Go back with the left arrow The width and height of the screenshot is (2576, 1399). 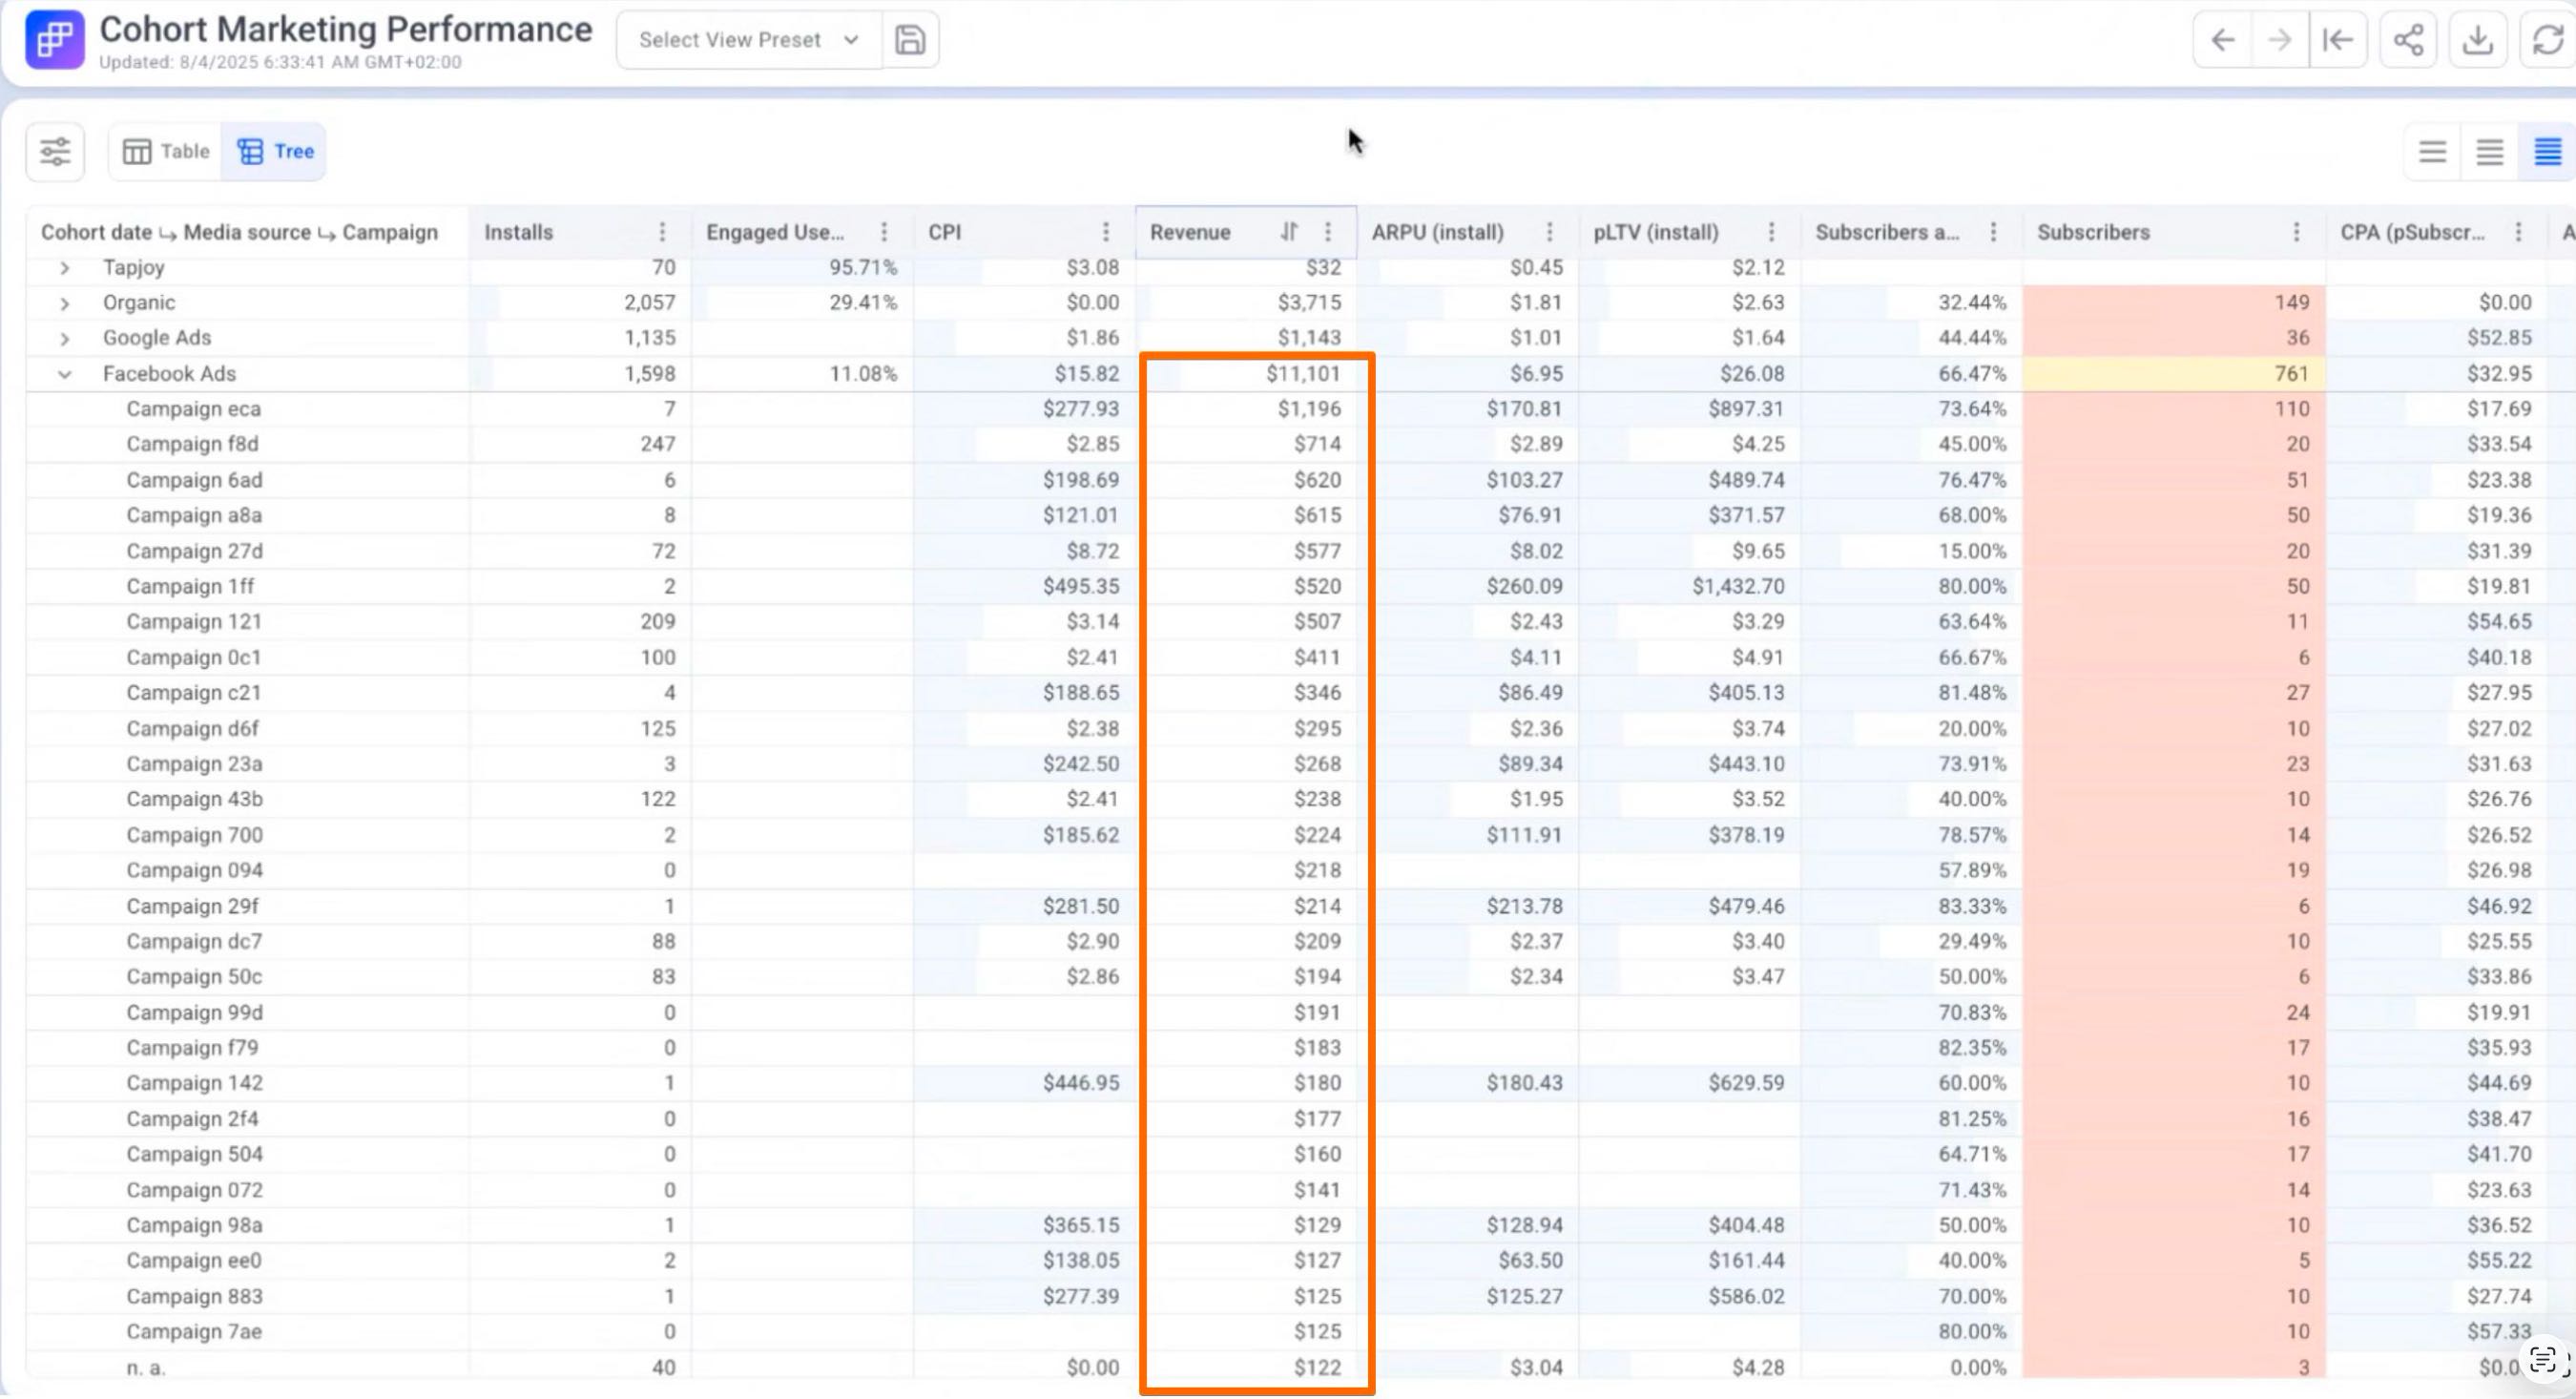coord(2222,40)
